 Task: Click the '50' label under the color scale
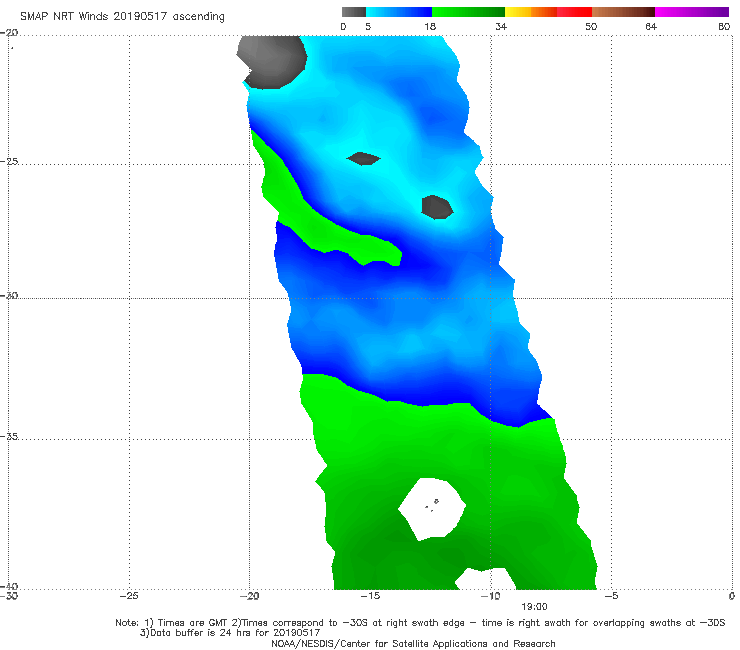[591, 26]
